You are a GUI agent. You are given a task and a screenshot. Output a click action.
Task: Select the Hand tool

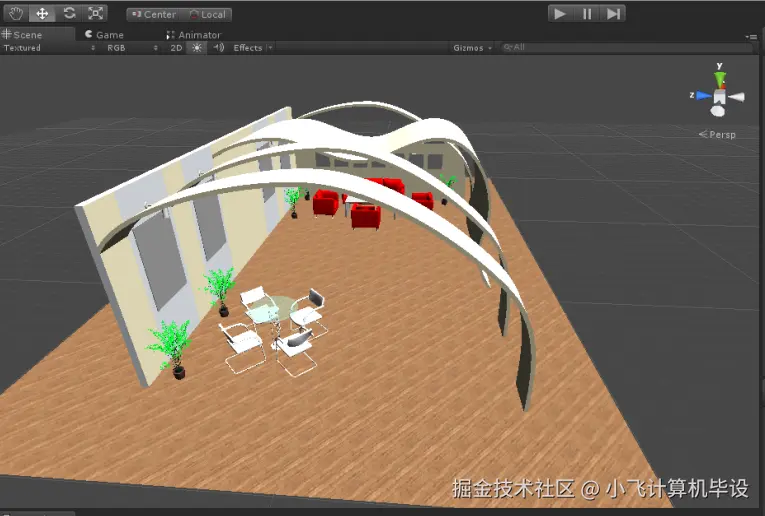pyautogui.click(x=16, y=13)
